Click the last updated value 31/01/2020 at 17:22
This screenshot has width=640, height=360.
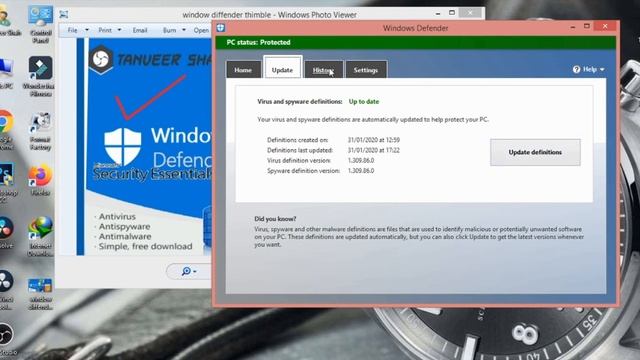(x=373, y=150)
